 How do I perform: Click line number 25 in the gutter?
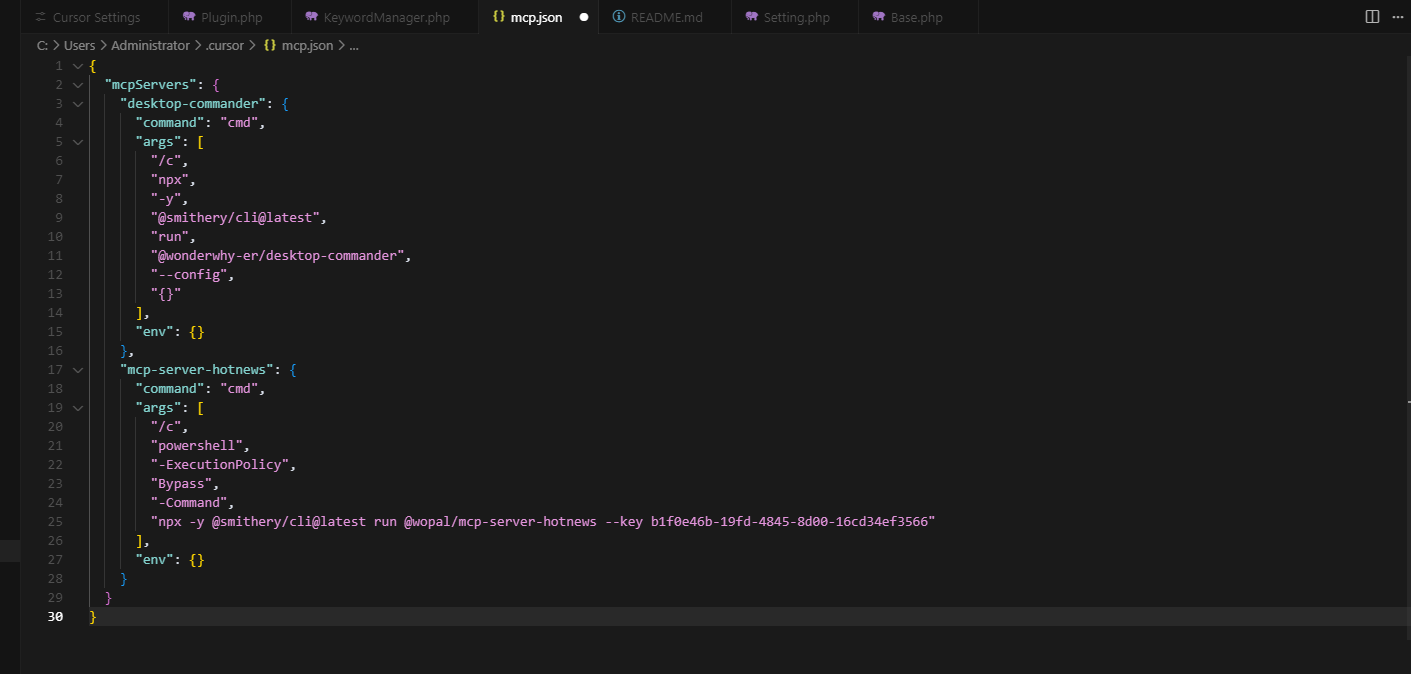point(54,522)
